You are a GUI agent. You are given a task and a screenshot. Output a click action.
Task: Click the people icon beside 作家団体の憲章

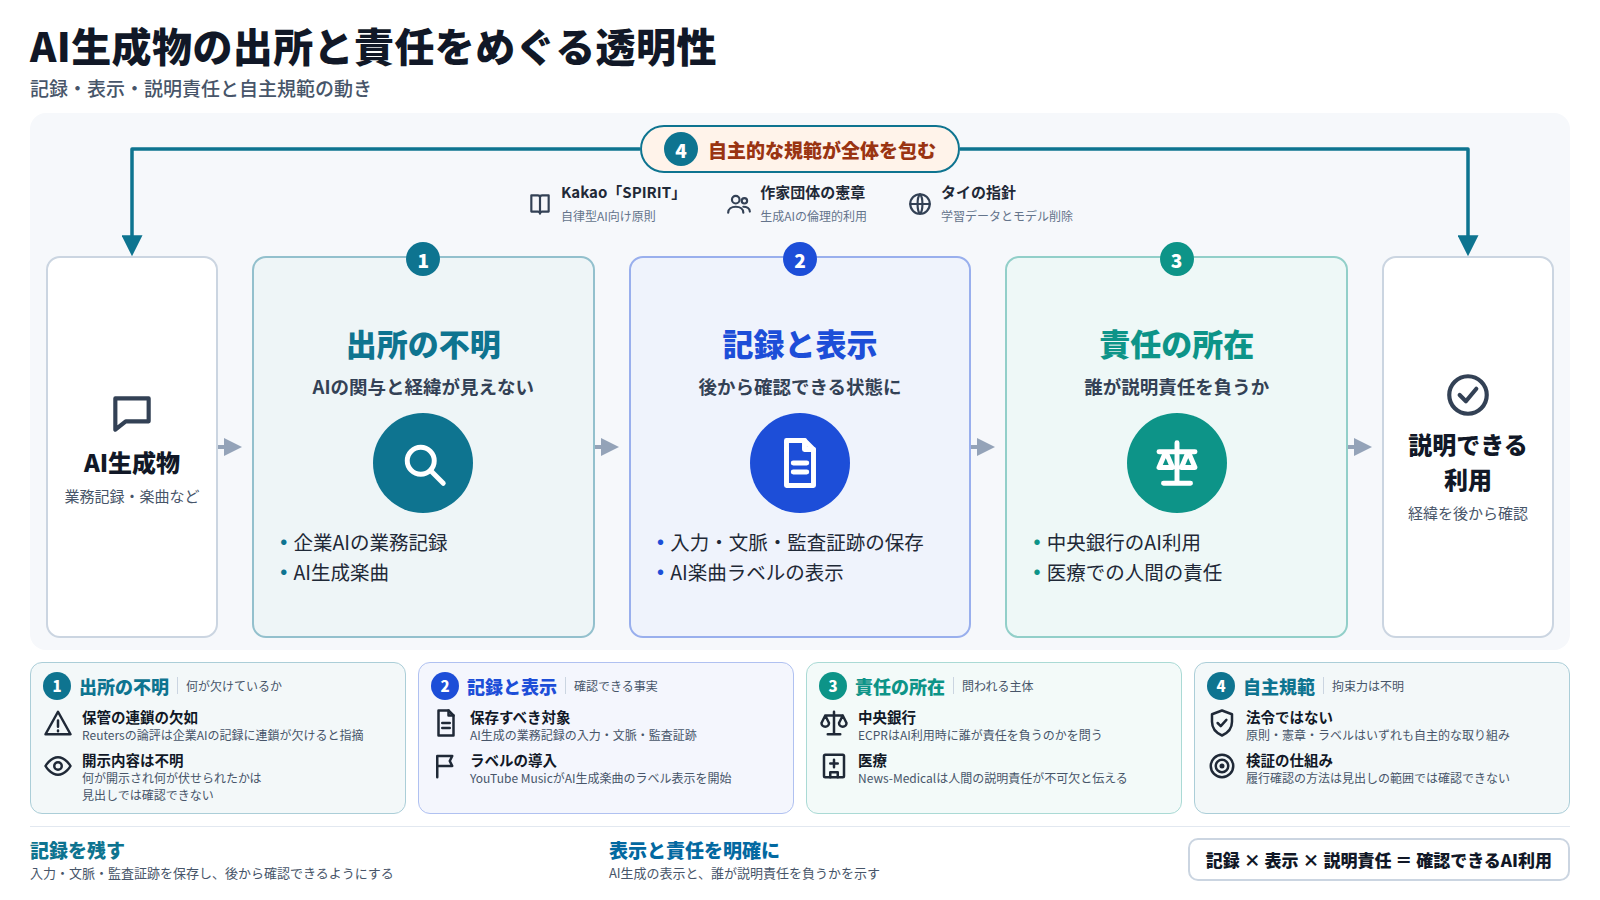point(739,204)
